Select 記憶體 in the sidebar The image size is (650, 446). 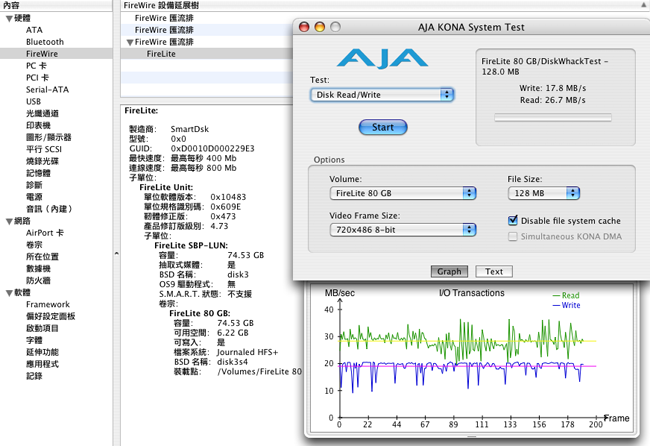coord(38,173)
